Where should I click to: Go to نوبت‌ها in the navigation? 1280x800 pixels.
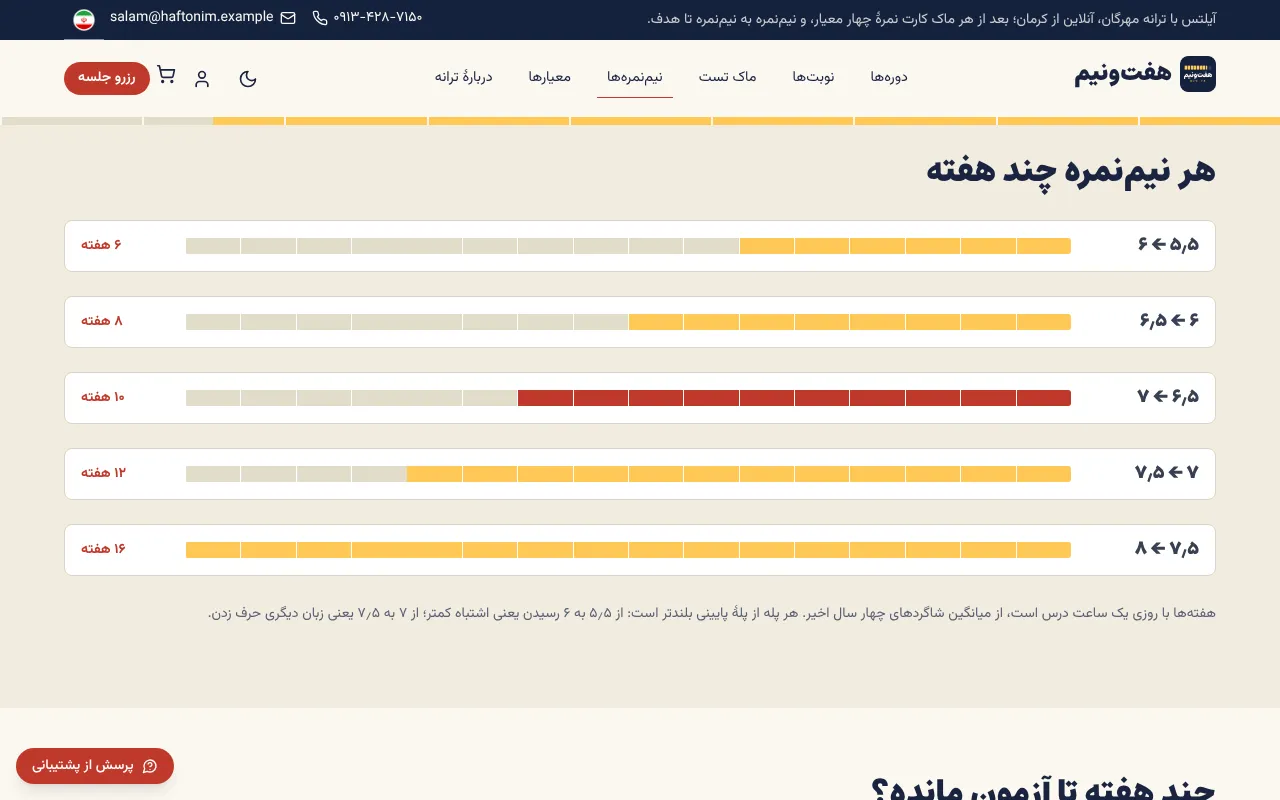tap(813, 77)
